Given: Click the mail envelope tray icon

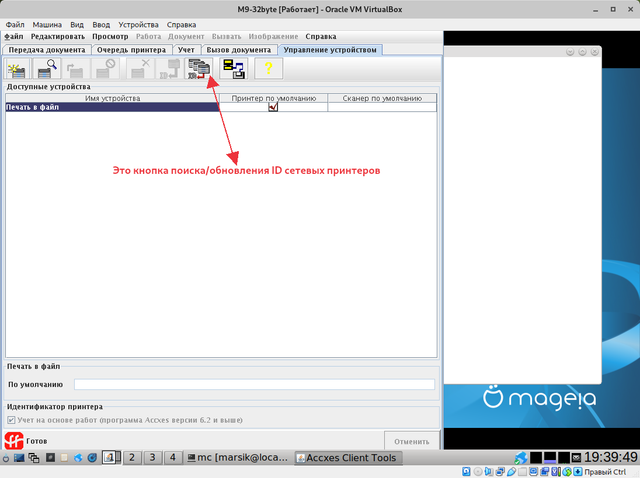Looking at the screenshot, I should (576, 458).
